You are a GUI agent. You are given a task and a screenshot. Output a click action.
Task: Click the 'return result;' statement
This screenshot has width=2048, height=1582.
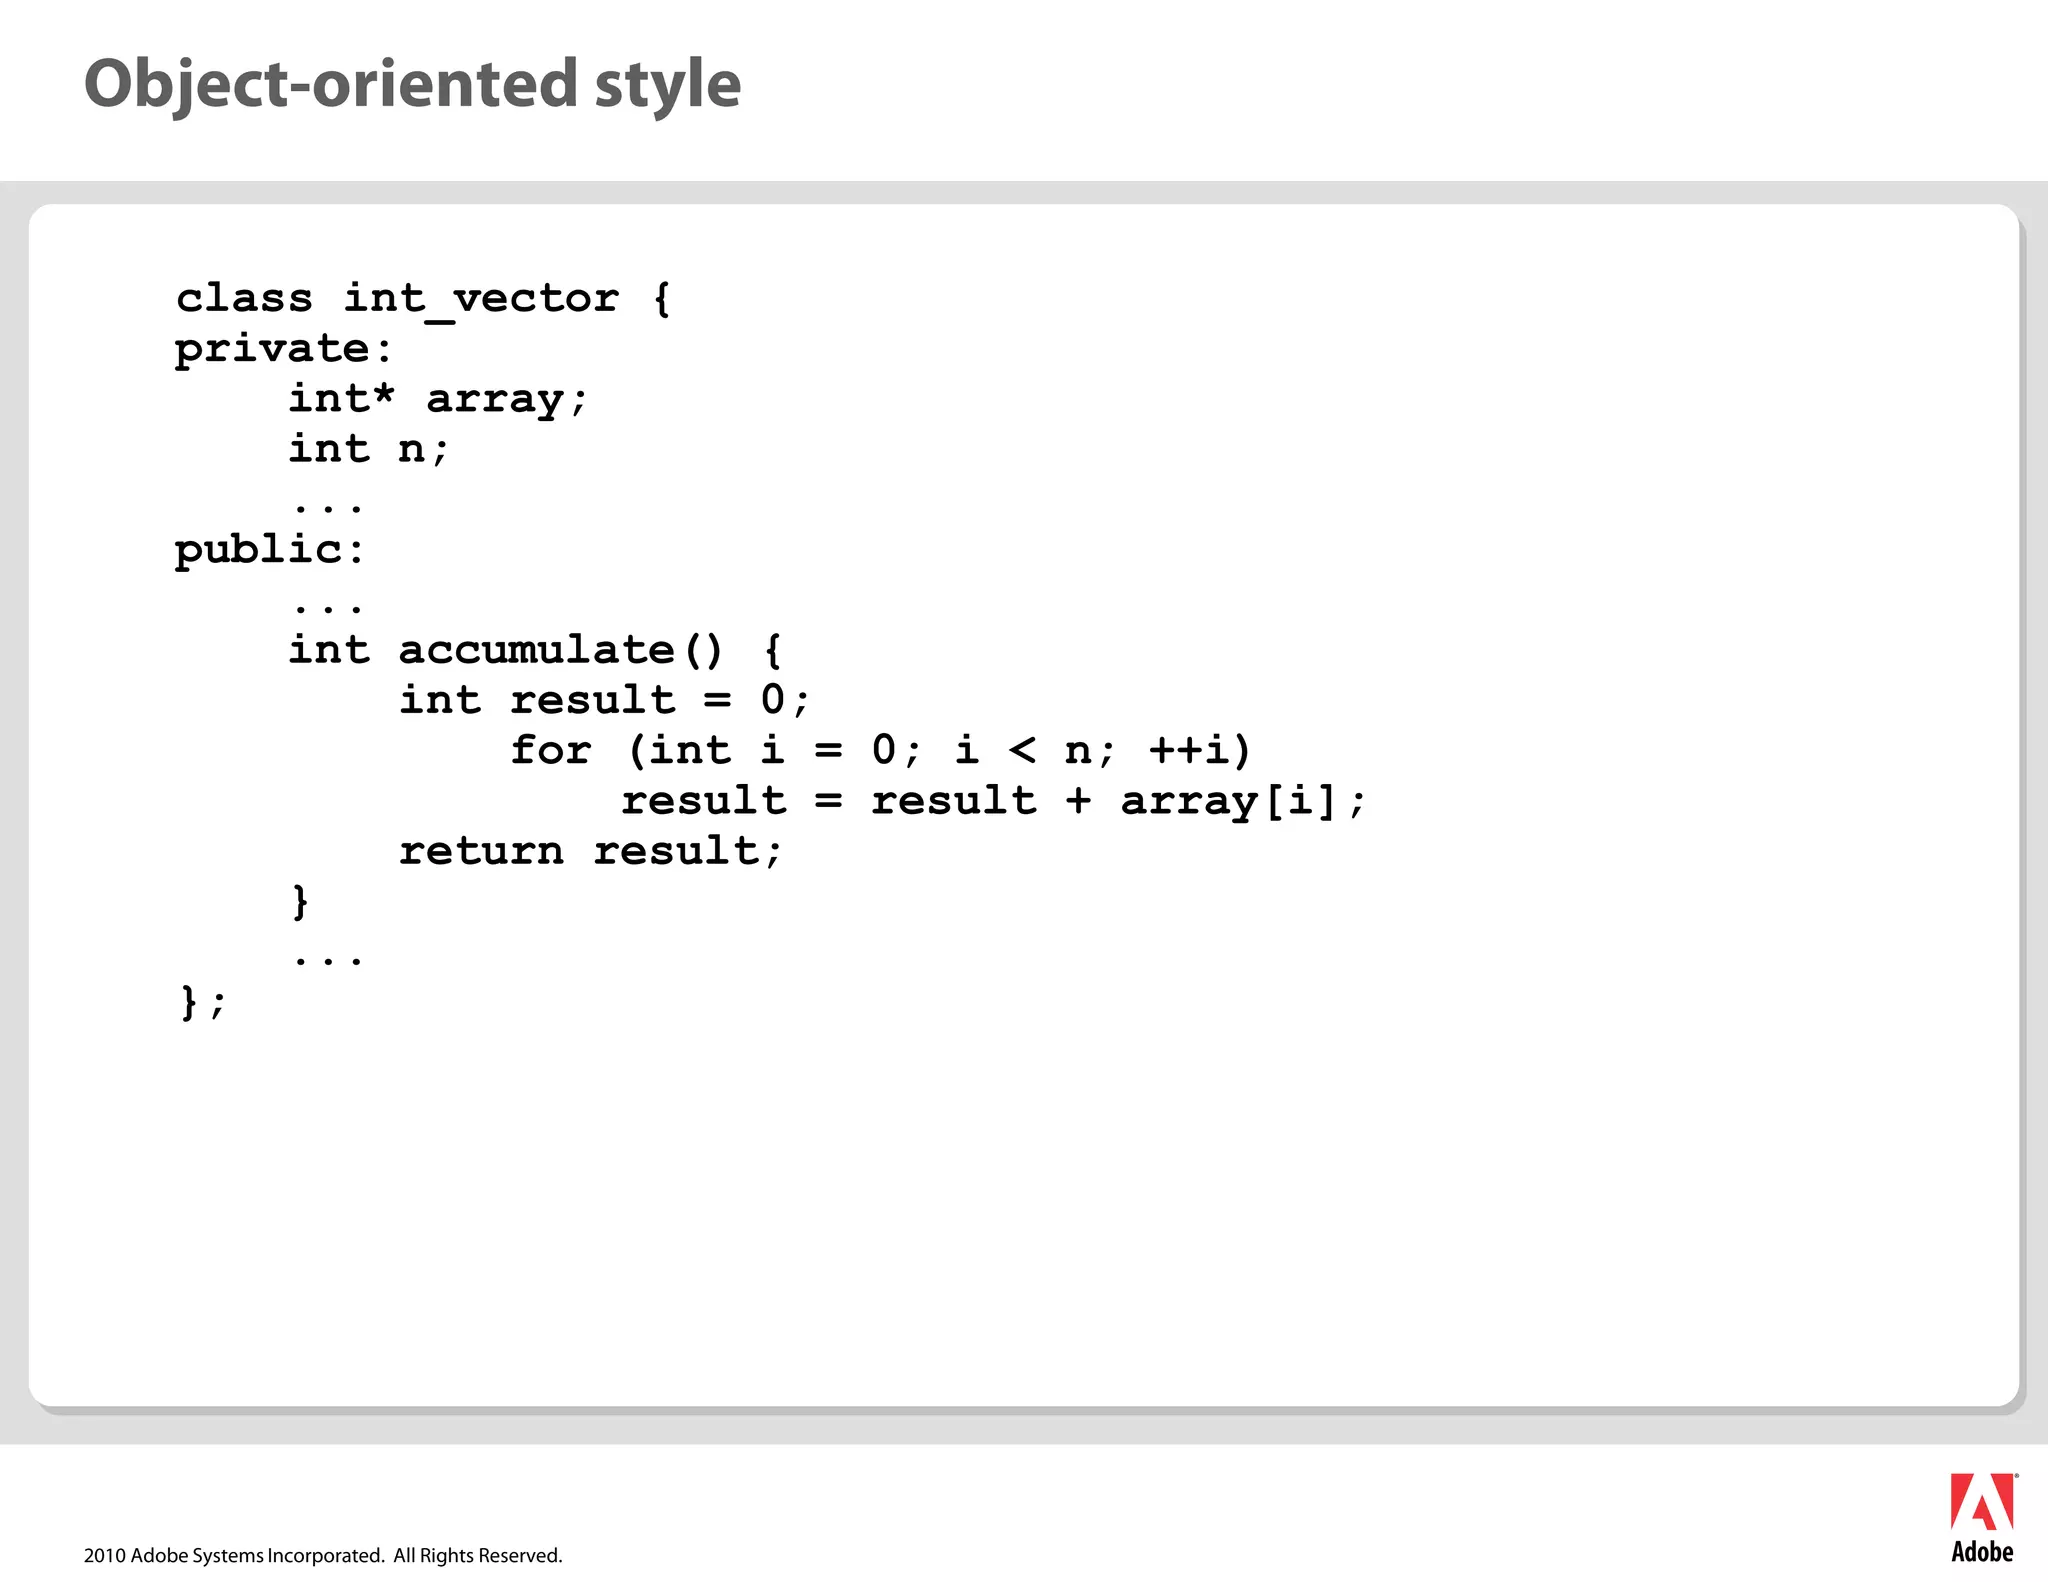pos(590,851)
